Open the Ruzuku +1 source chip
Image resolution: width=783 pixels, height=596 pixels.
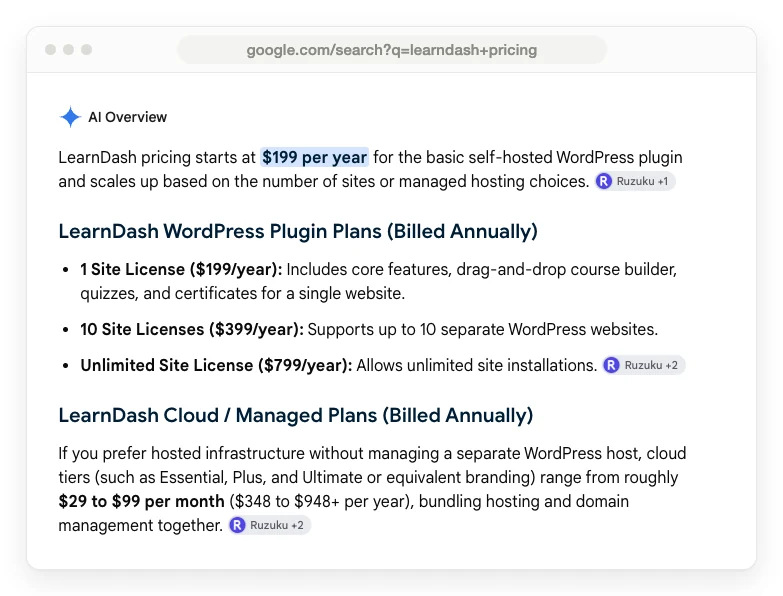pos(635,181)
